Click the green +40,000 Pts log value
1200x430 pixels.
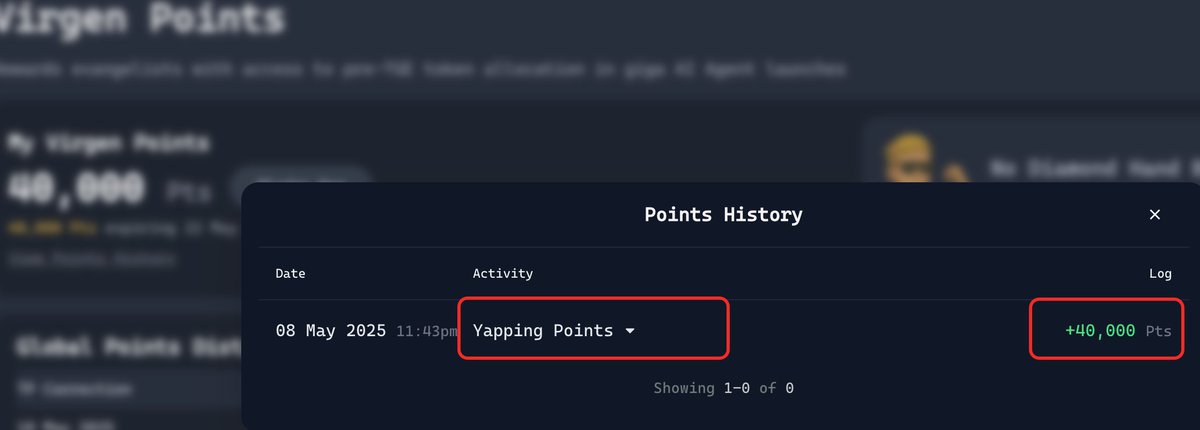[1118, 330]
